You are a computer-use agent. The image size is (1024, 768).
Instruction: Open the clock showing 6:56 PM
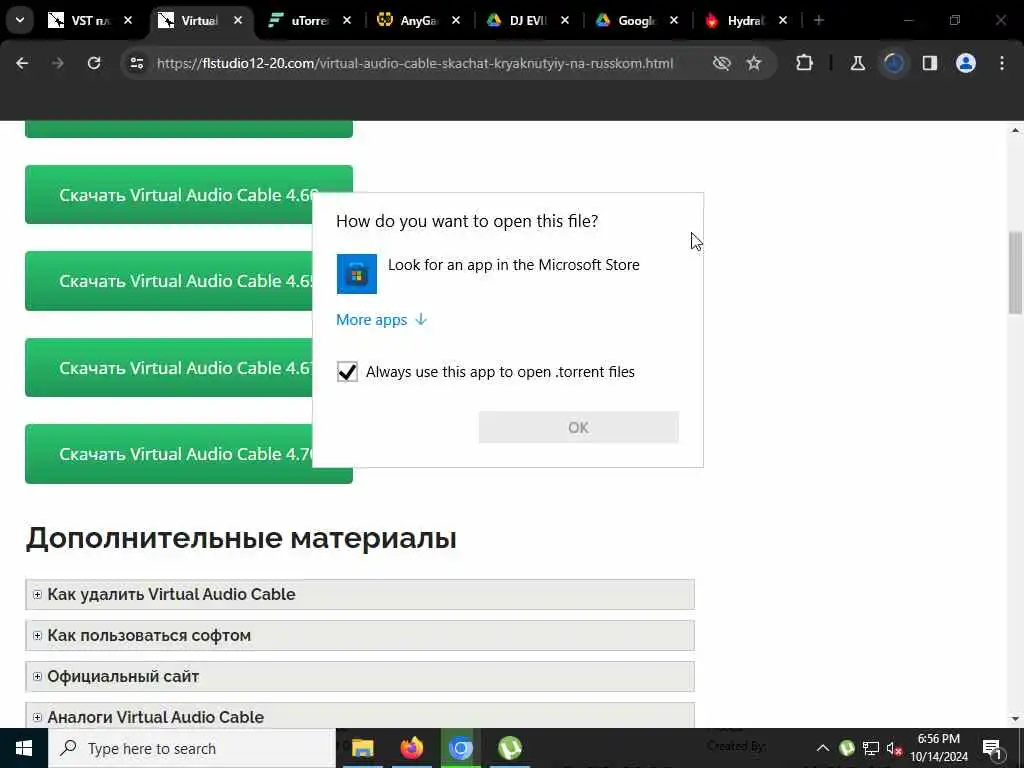pos(938,748)
